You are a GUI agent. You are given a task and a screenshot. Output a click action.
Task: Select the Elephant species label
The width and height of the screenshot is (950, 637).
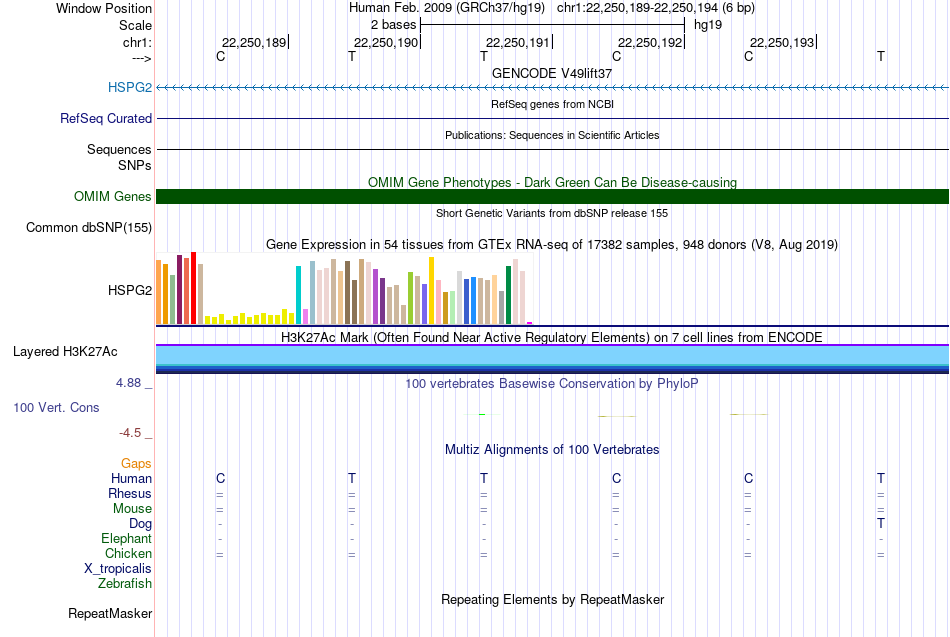tap(127, 538)
